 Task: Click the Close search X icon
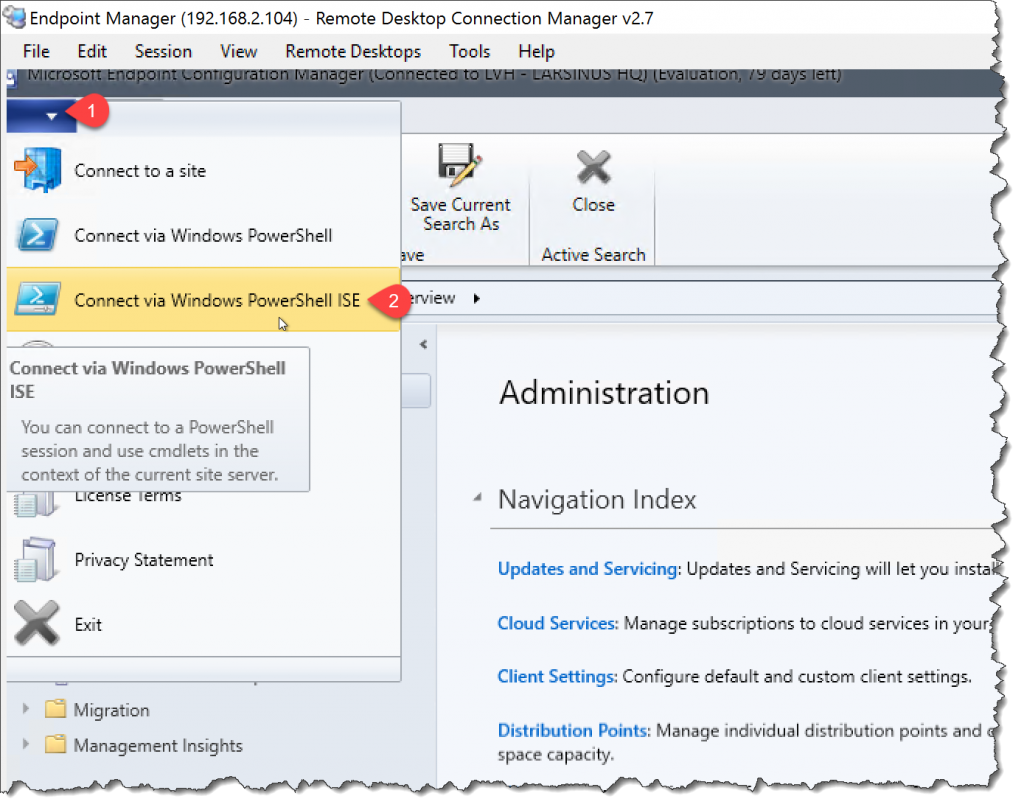pyautogui.click(x=594, y=167)
